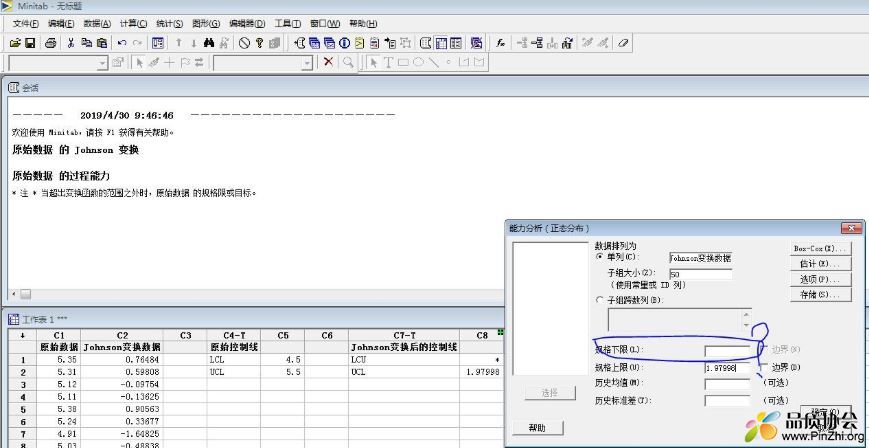Open the Session Folder icon
Viewport: 869px width, 448px height.
tap(300, 43)
